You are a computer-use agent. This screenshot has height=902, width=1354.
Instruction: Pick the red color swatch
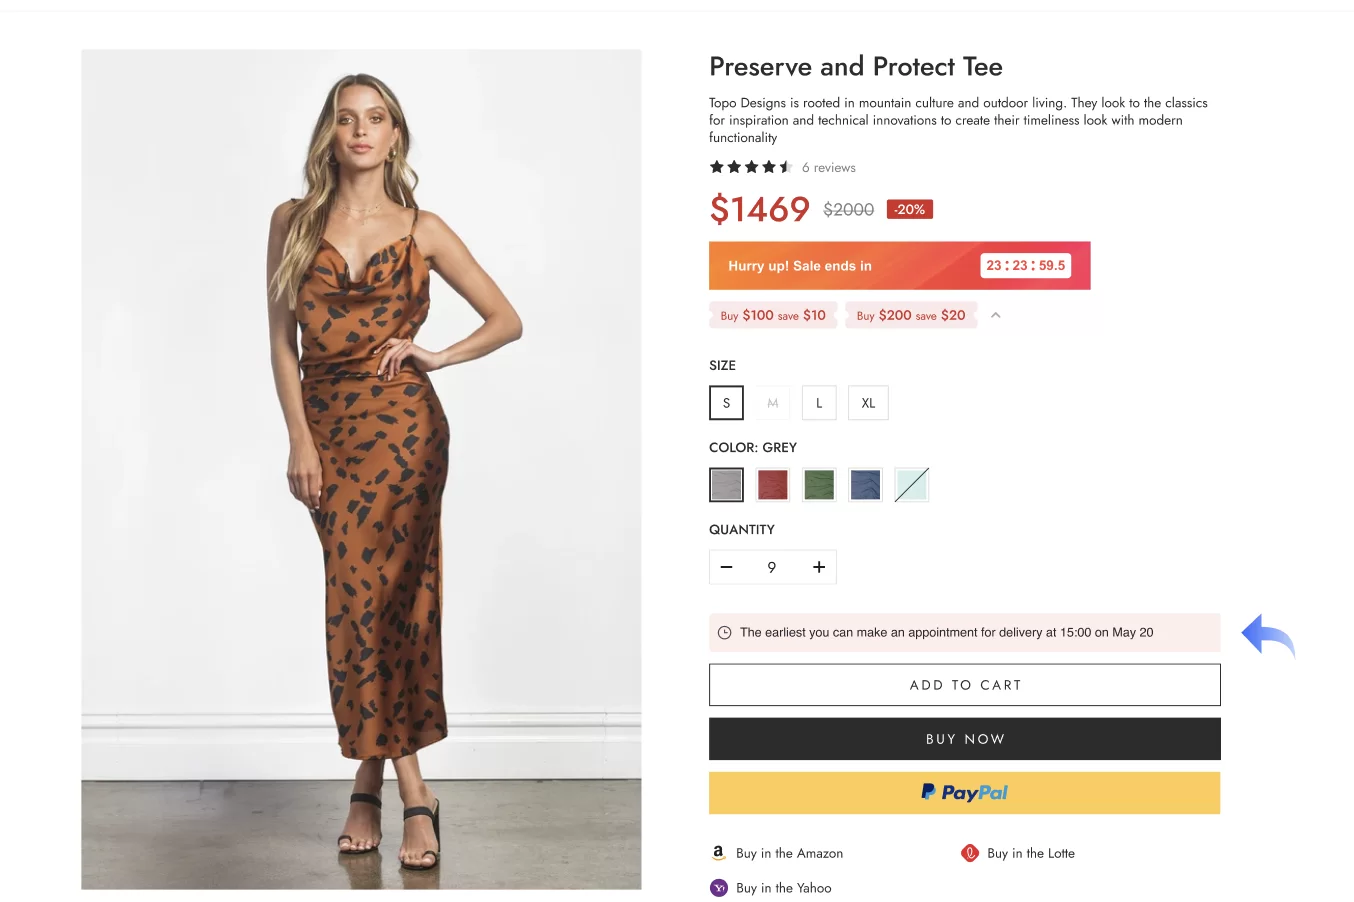(x=773, y=485)
